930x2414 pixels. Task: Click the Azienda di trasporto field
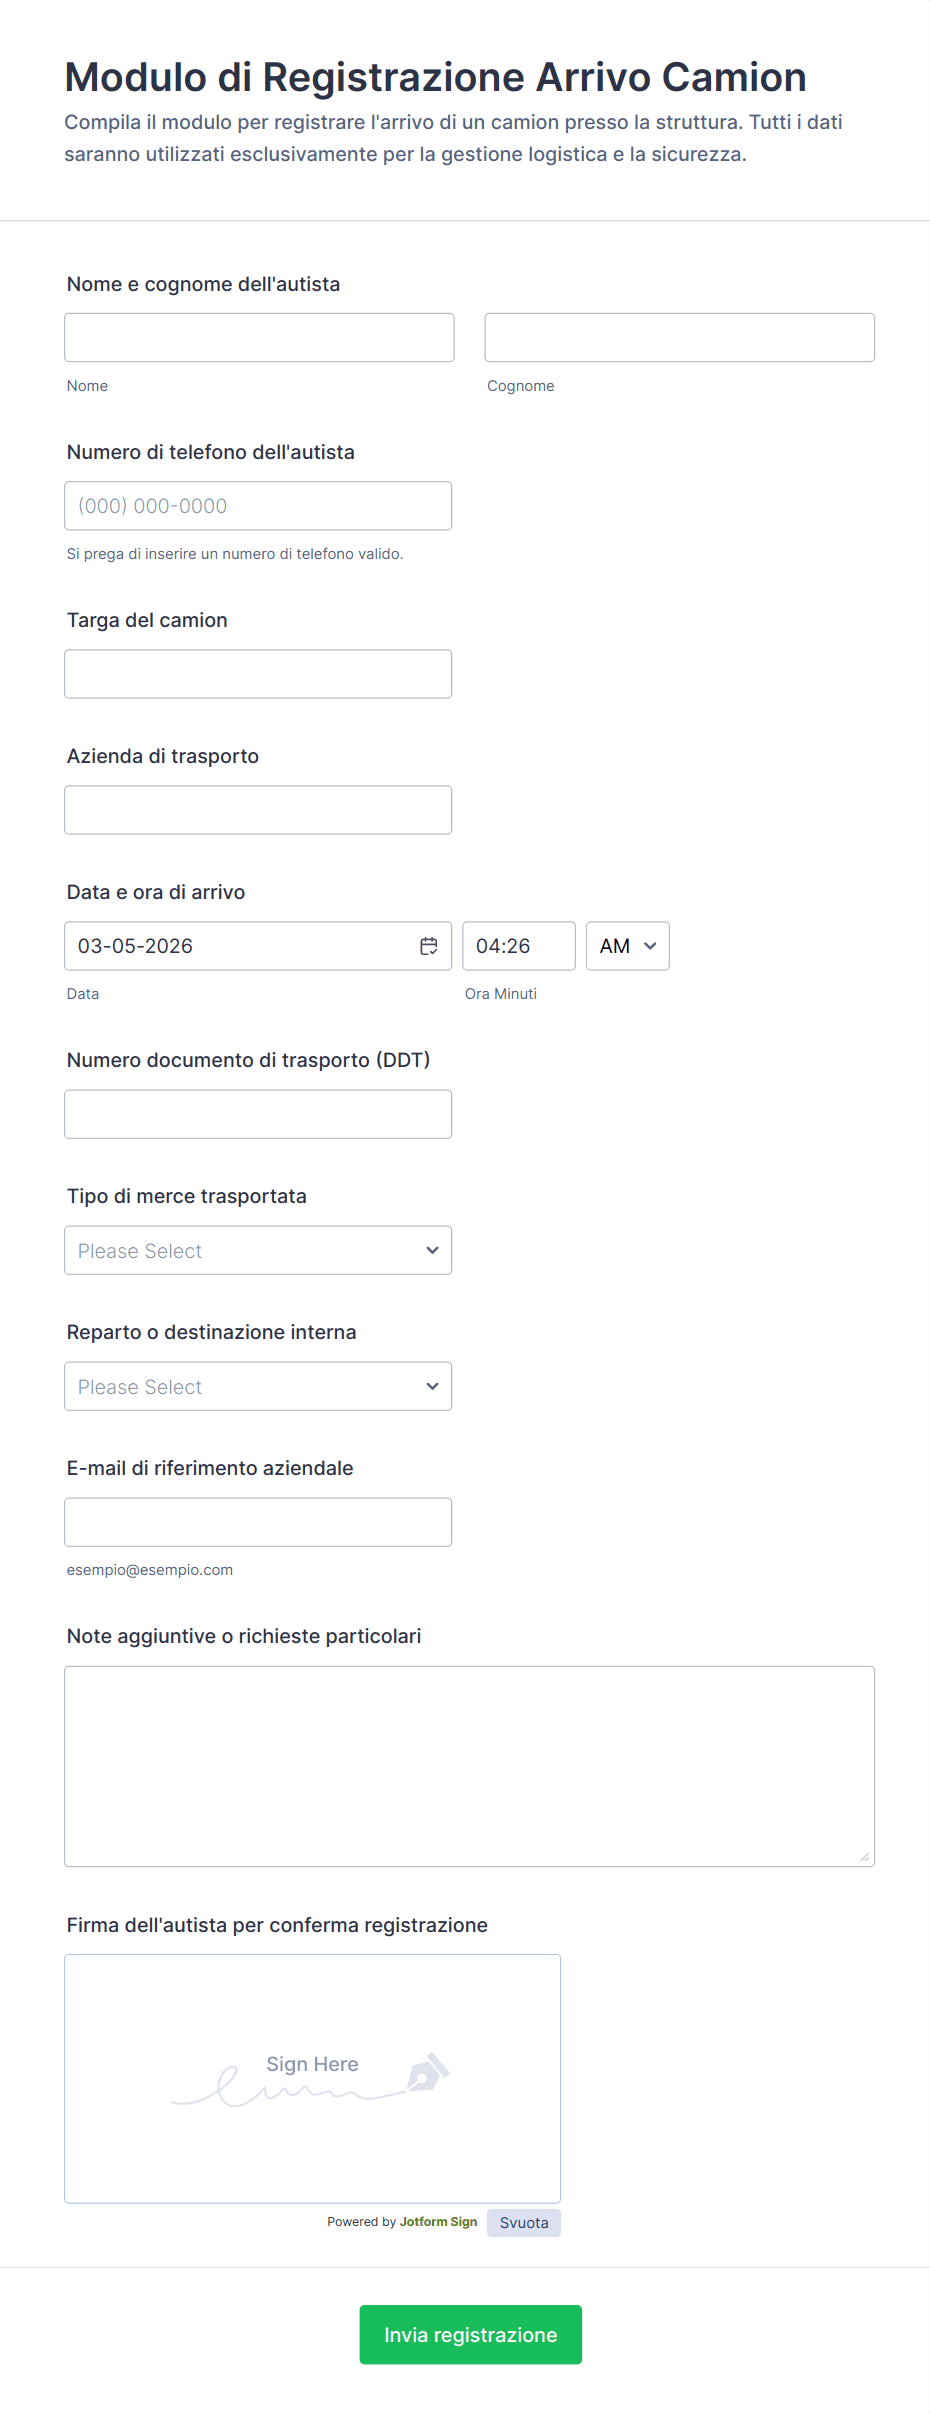point(258,810)
